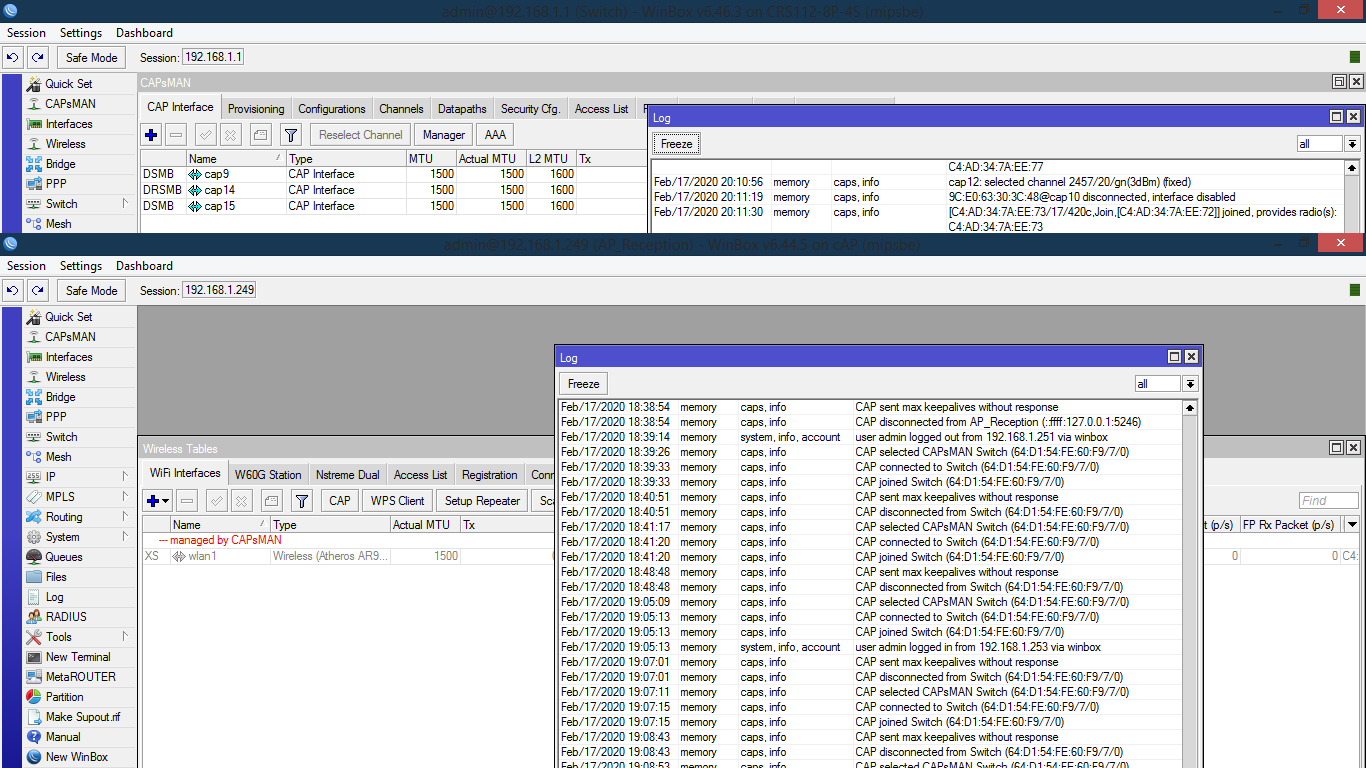Toggle Safe Mode in the Switch WinBox window

[92, 57]
